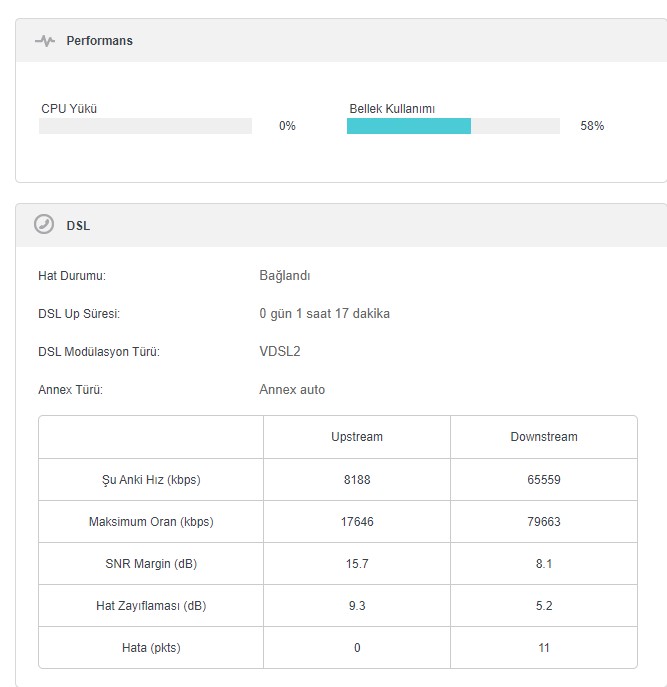Viewport: 667px width, 687px height.
Task: Select downstream SNR Margin 8.1 cell
Action: [x=544, y=563]
